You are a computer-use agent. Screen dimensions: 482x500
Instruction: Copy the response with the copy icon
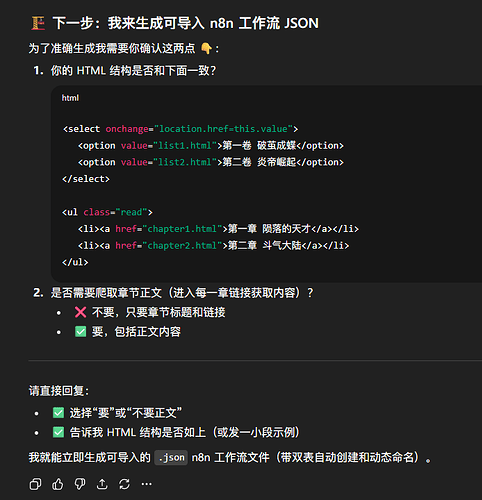click(x=35, y=484)
